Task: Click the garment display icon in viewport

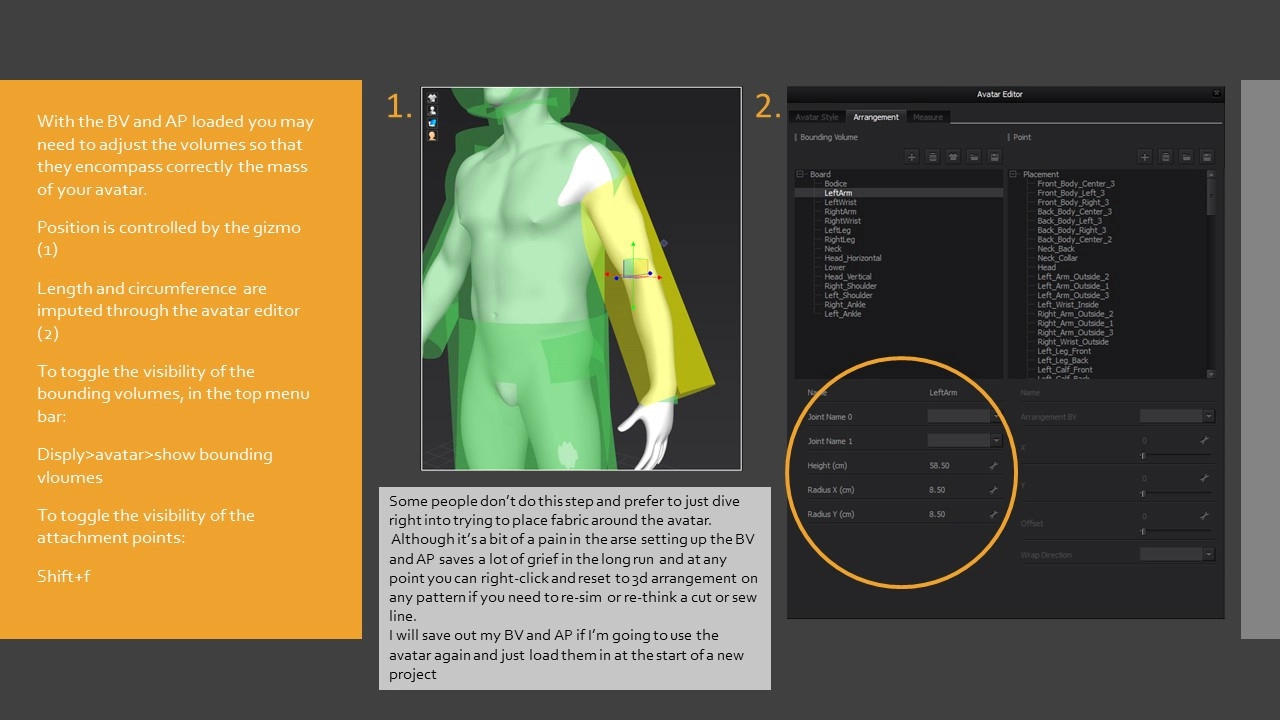Action: coord(432,98)
